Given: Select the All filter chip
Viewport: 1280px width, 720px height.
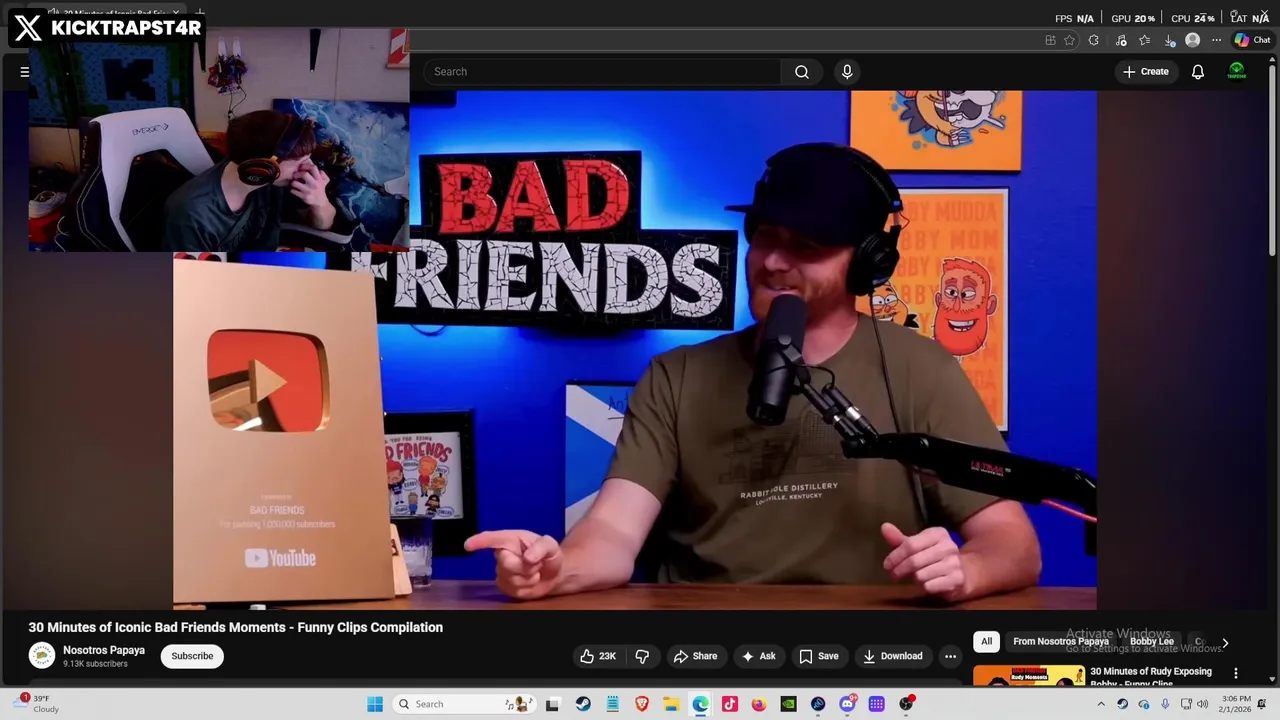Looking at the screenshot, I should point(987,641).
